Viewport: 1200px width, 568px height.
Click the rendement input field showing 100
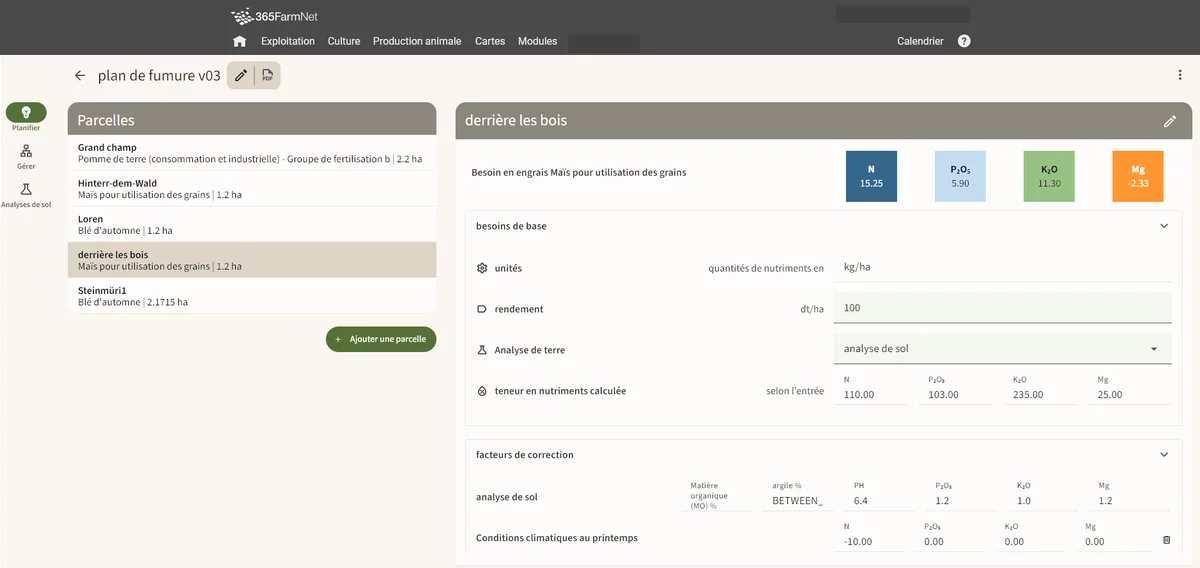[1001, 308]
